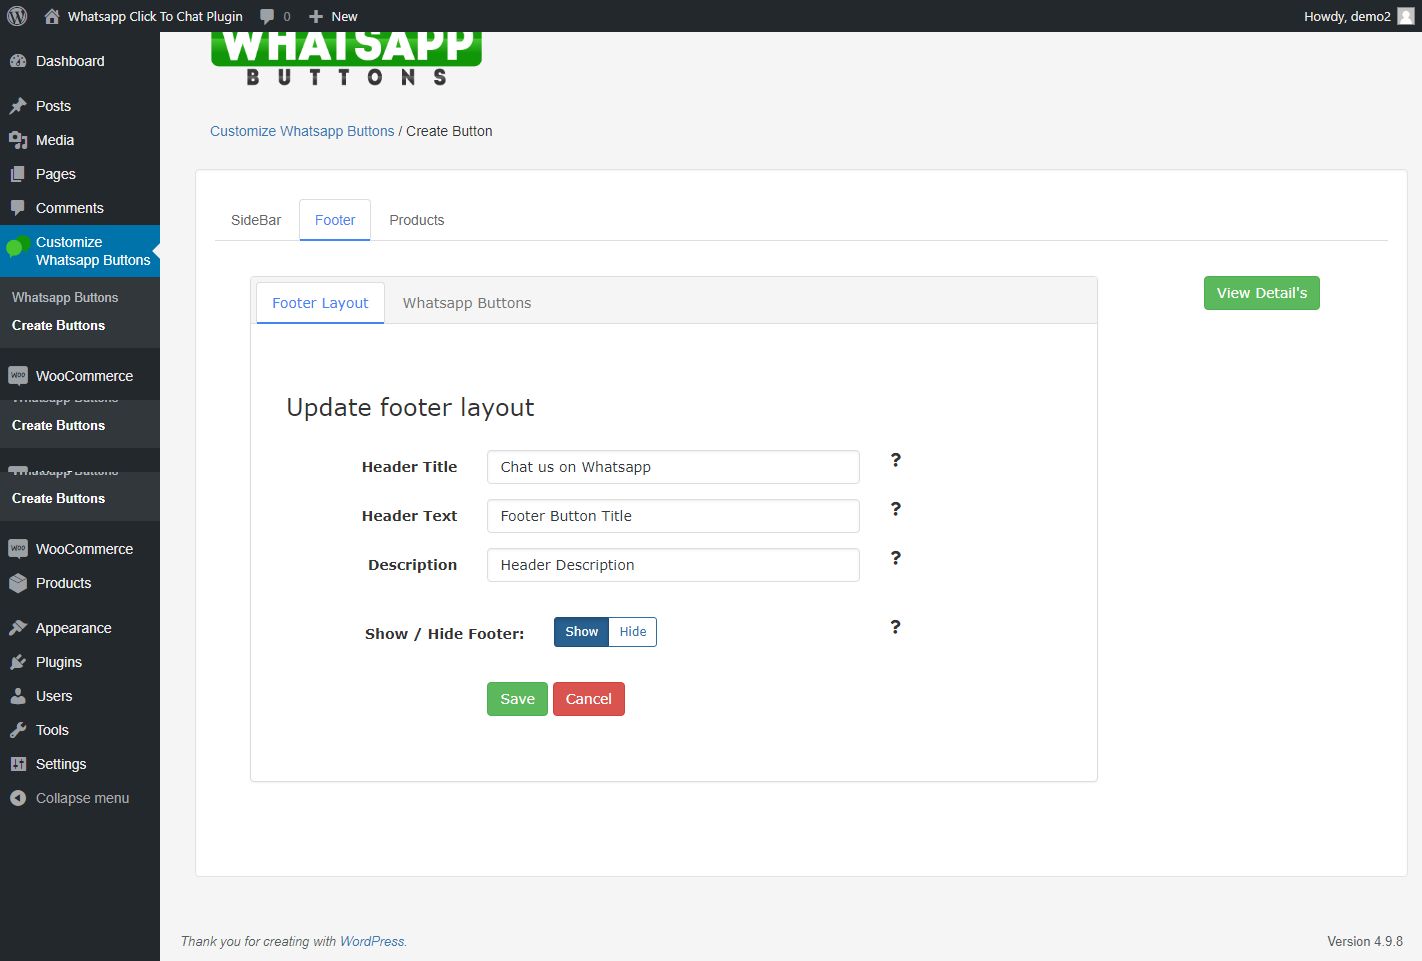Click the Settings icon in the sidebar
The height and width of the screenshot is (961, 1422).
point(18,764)
